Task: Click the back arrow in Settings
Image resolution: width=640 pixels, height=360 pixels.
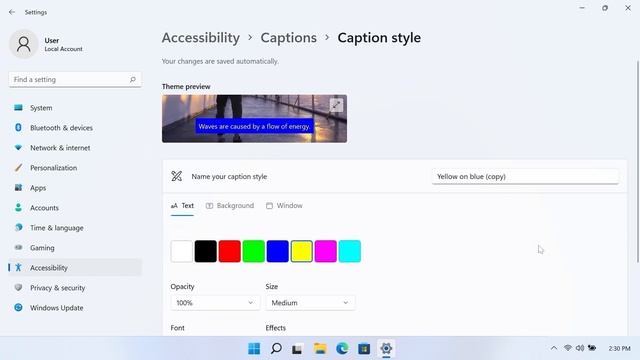Action: tap(12, 12)
